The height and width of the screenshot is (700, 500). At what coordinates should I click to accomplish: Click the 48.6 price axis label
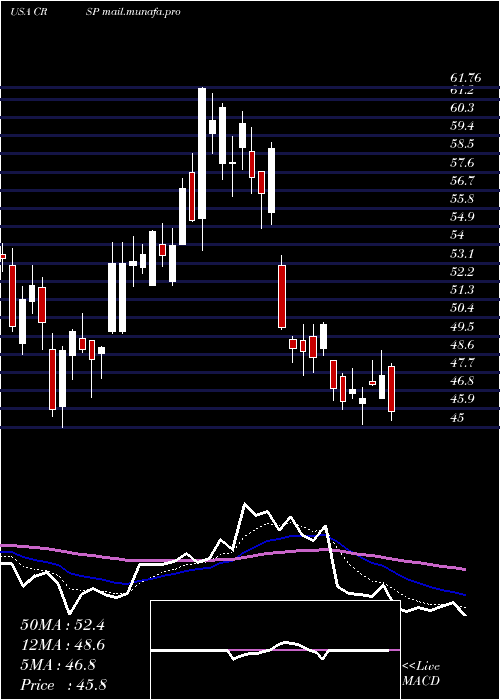(x=462, y=345)
